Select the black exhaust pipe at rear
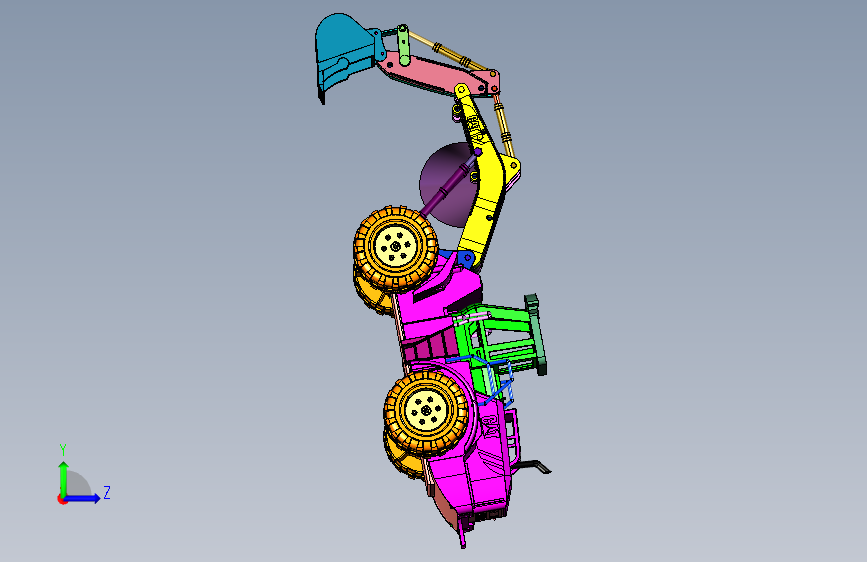The height and width of the screenshot is (562, 867). tap(532, 466)
